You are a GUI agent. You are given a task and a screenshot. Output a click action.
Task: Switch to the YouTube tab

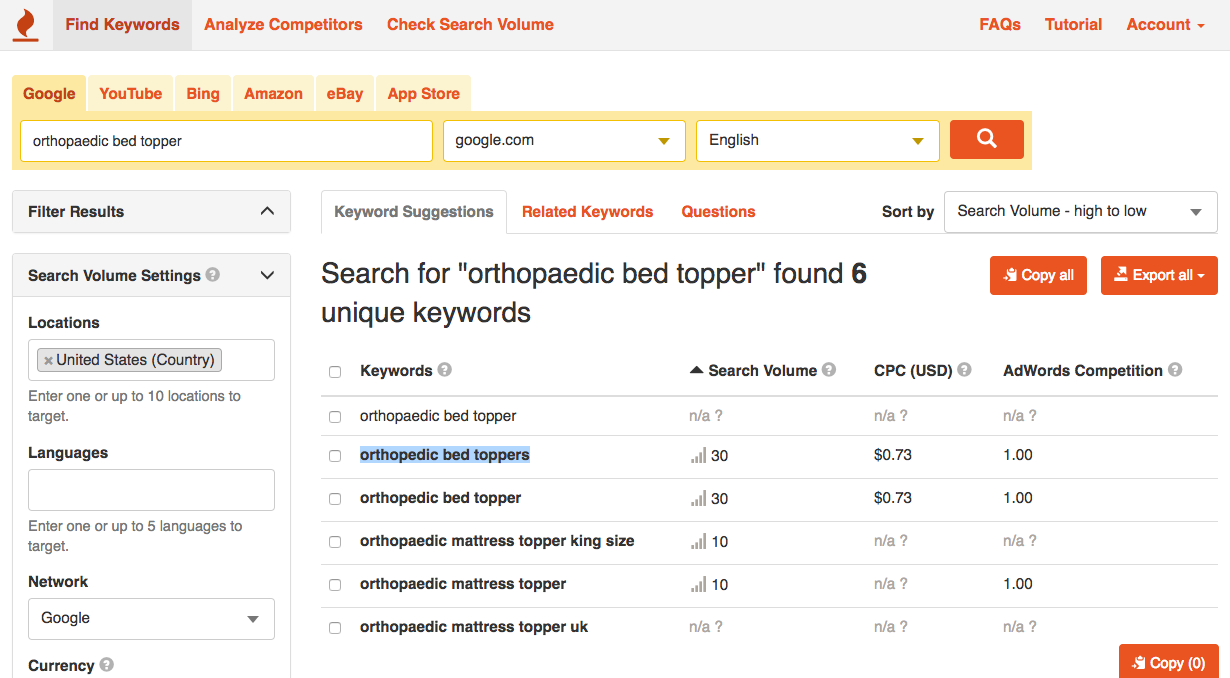130,94
